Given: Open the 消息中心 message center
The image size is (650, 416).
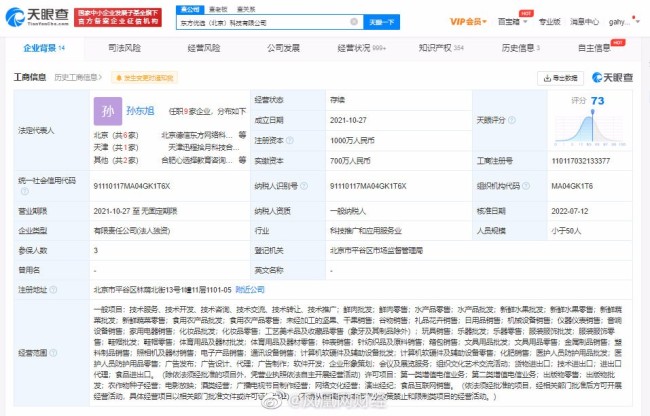Looking at the screenshot, I should coord(584,22).
